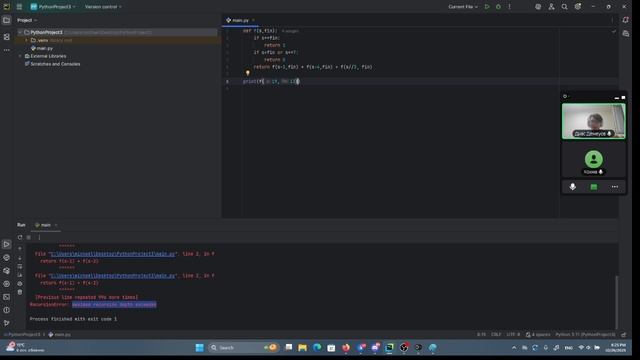Open the Project tool window icon
The image size is (640, 360).
pos(7,20)
